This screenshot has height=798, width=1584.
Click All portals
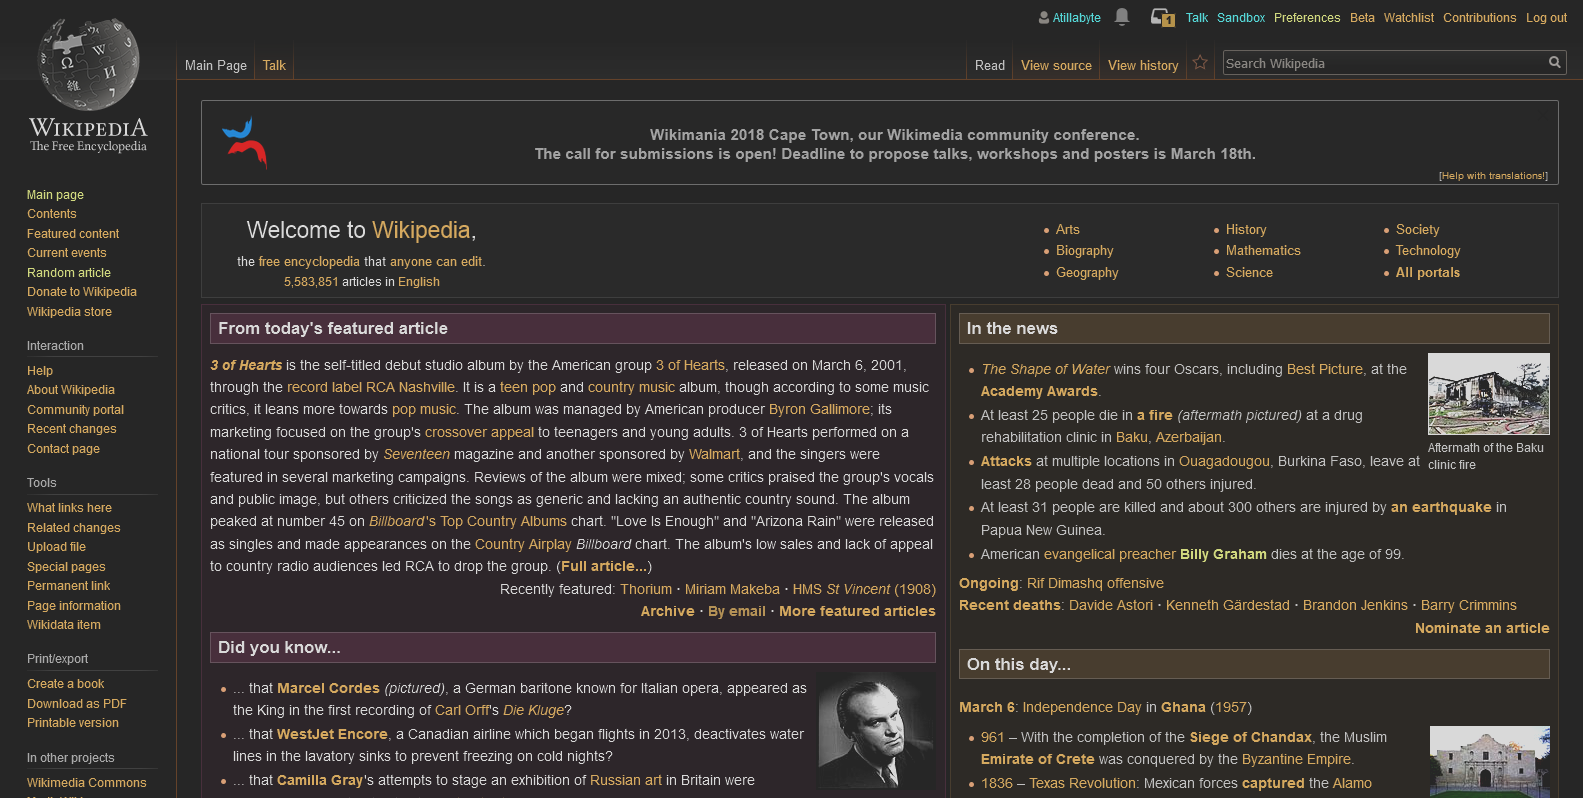tap(1428, 273)
